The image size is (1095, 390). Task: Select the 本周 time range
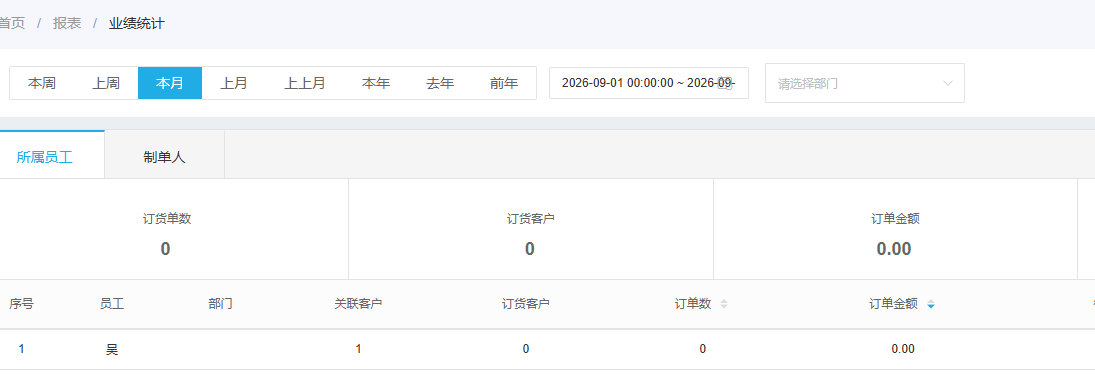[41, 83]
